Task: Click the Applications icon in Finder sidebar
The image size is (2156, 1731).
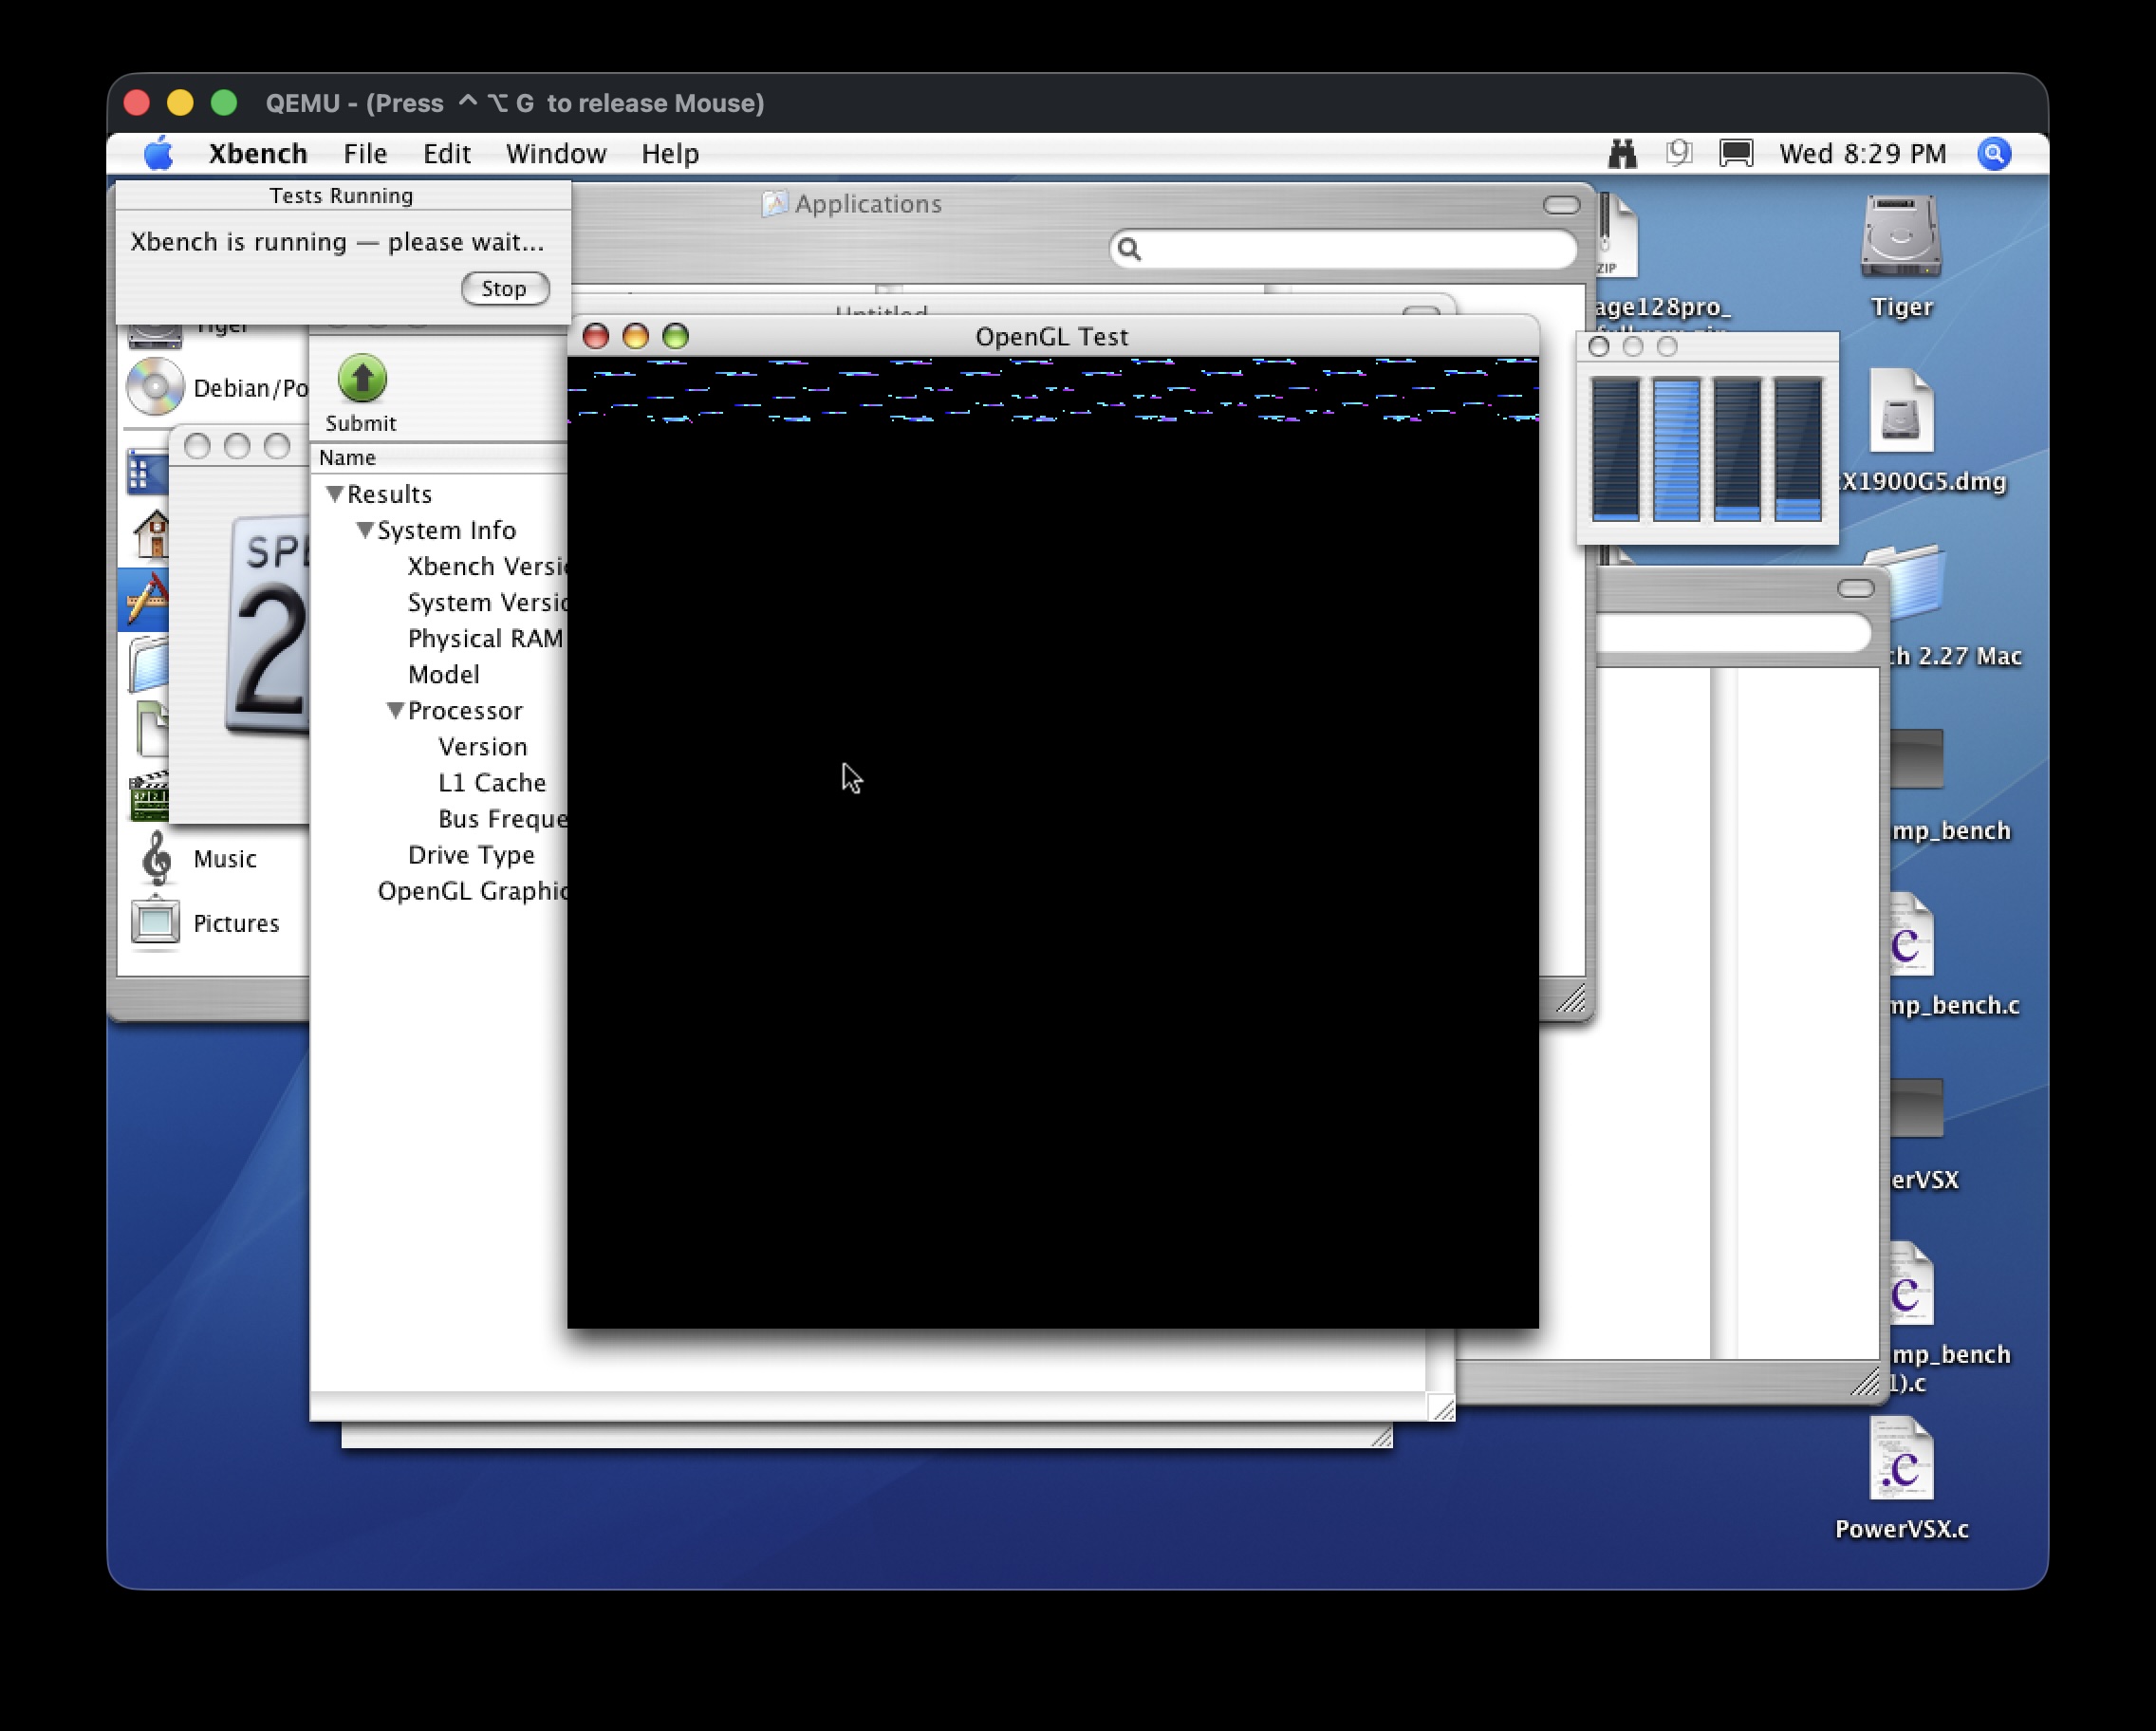Action: click(148, 598)
